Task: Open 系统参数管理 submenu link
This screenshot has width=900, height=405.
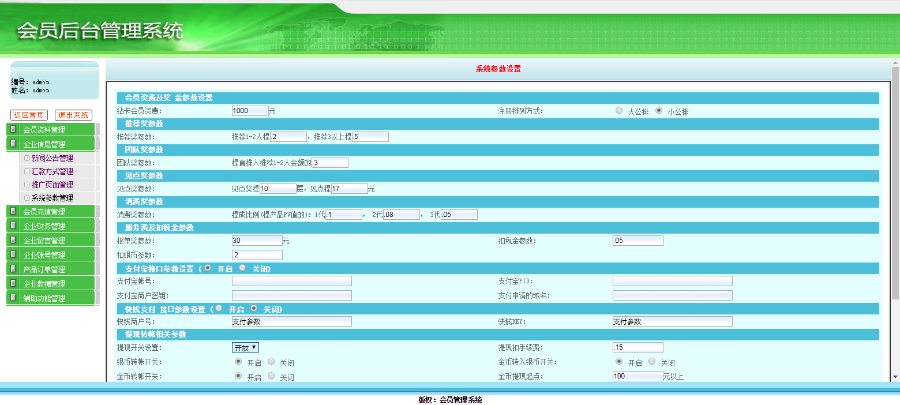Action: click(52, 198)
